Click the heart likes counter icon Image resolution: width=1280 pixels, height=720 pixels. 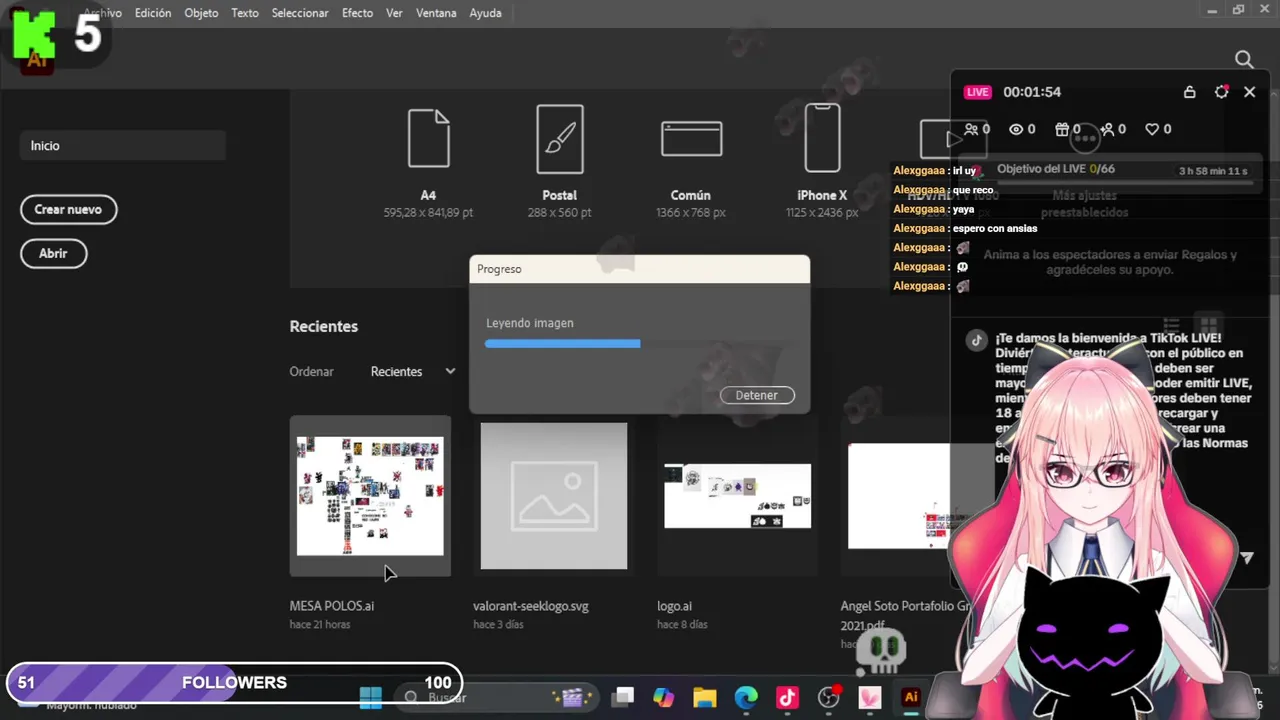1152,129
